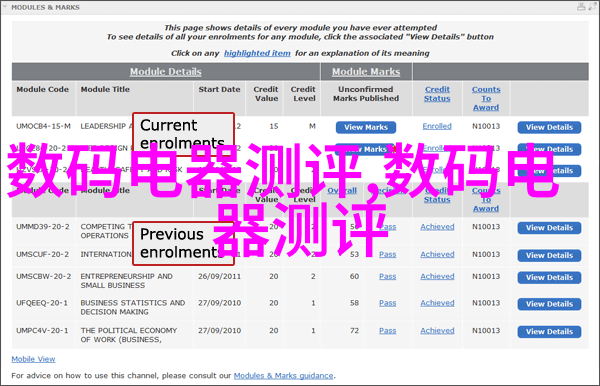This screenshot has height=386, width=600.
Task: Click the title 'THE POLITICAL ECONOMY OF WORK'
Action: pyautogui.click(x=129, y=335)
